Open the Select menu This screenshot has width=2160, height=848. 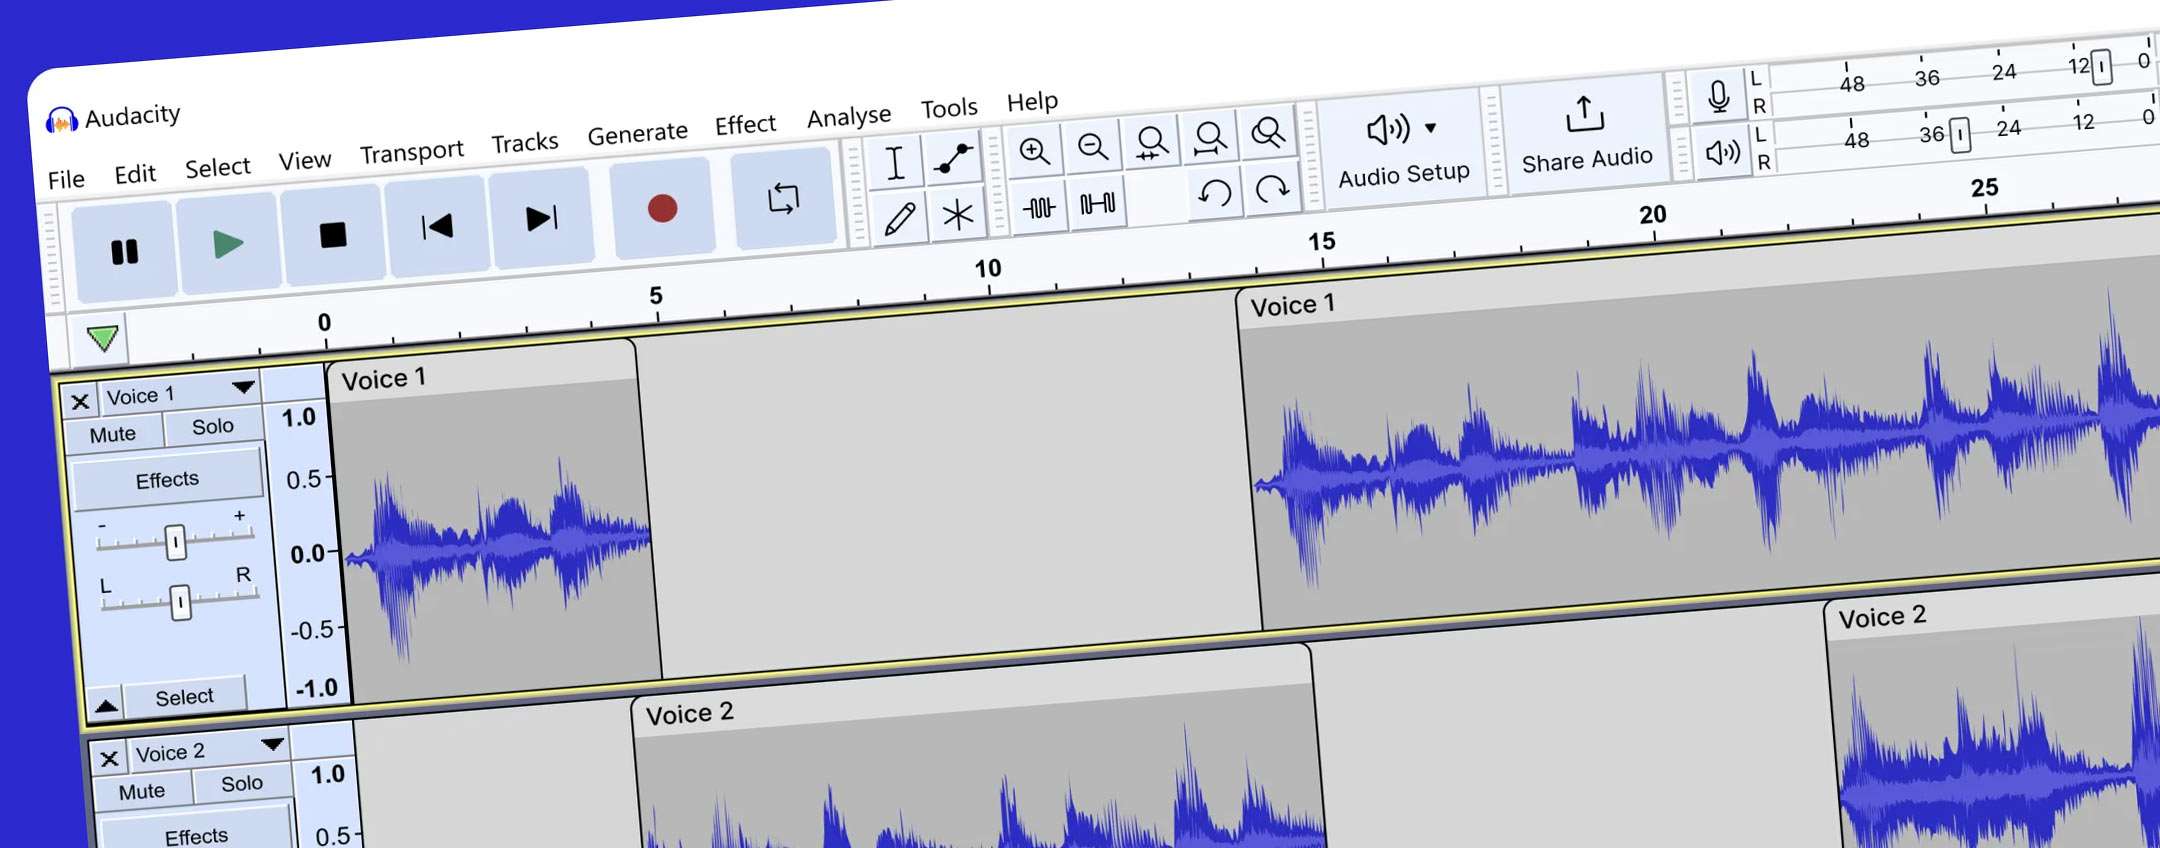click(x=217, y=167)
